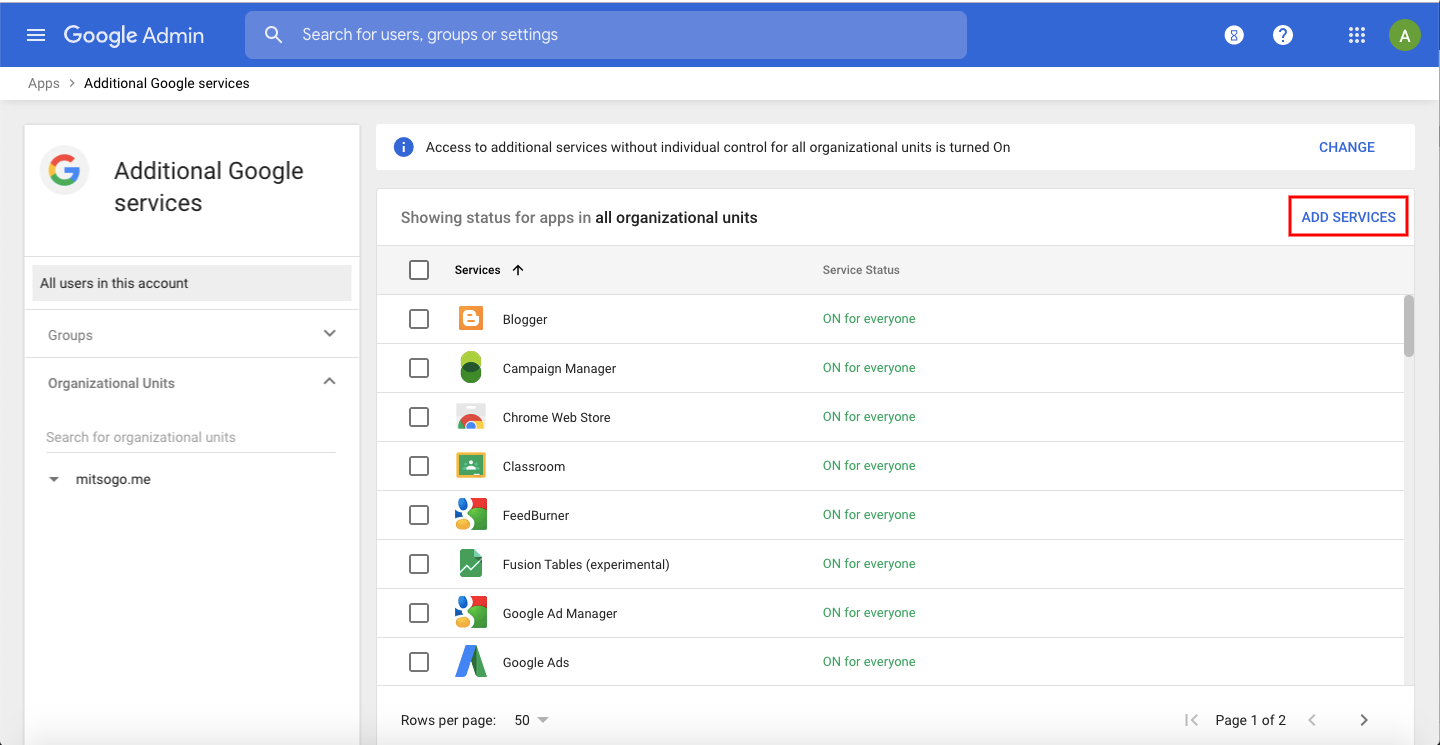
Task: Check the Google Ads checkbox
Action: coord(419,662)
